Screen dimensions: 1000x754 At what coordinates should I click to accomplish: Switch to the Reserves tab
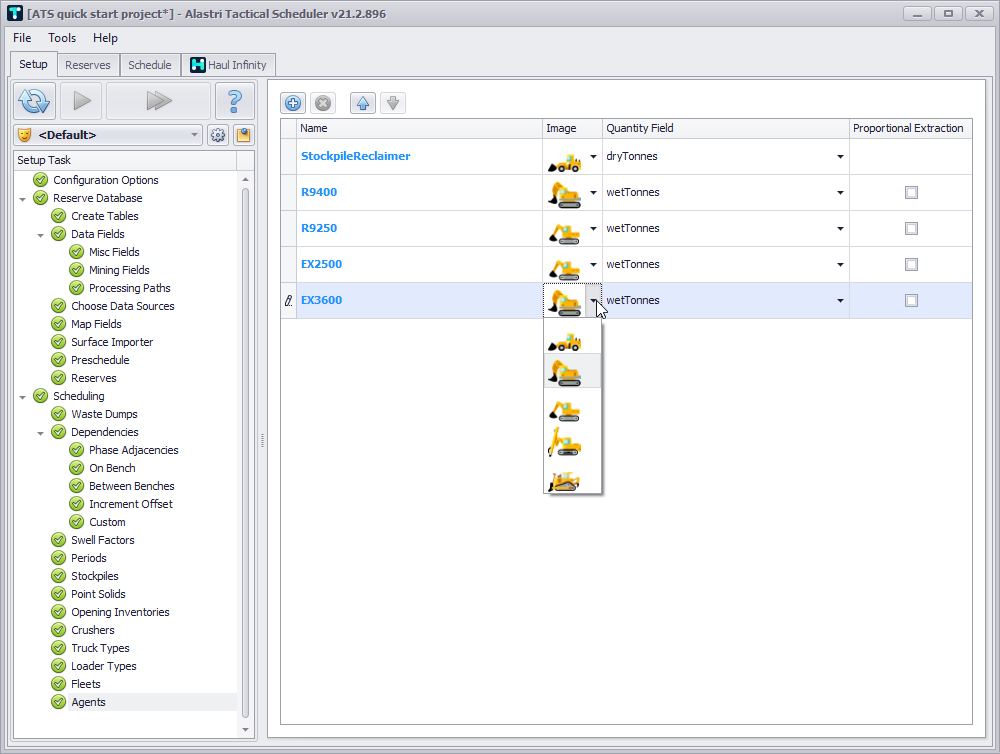point(88,66)
